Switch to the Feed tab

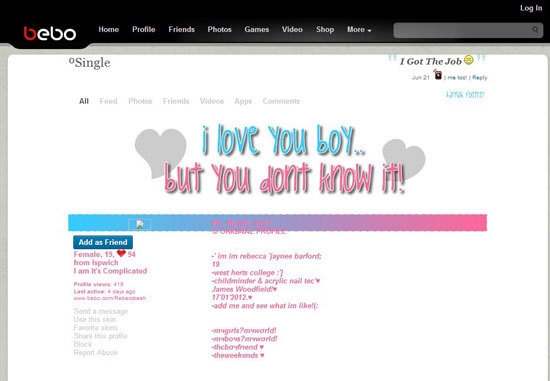tap(108, 101)
